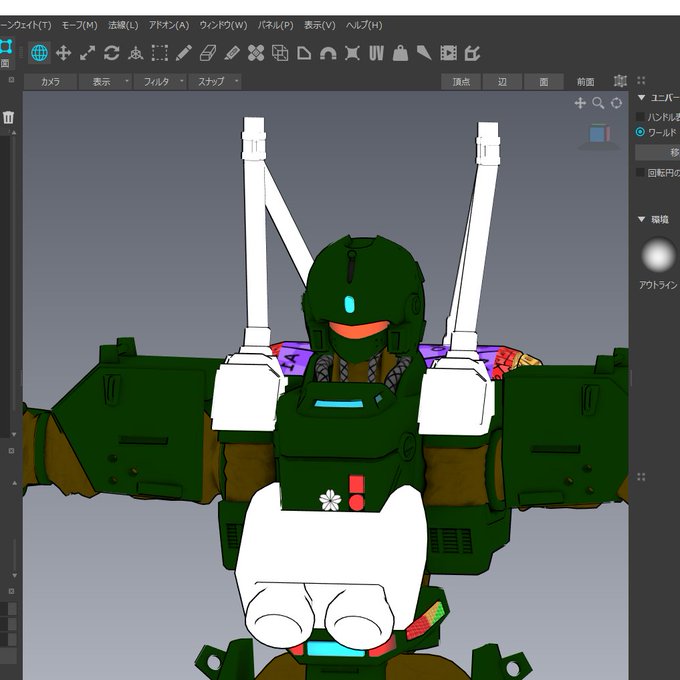Select the ワールド radio button

640,132
